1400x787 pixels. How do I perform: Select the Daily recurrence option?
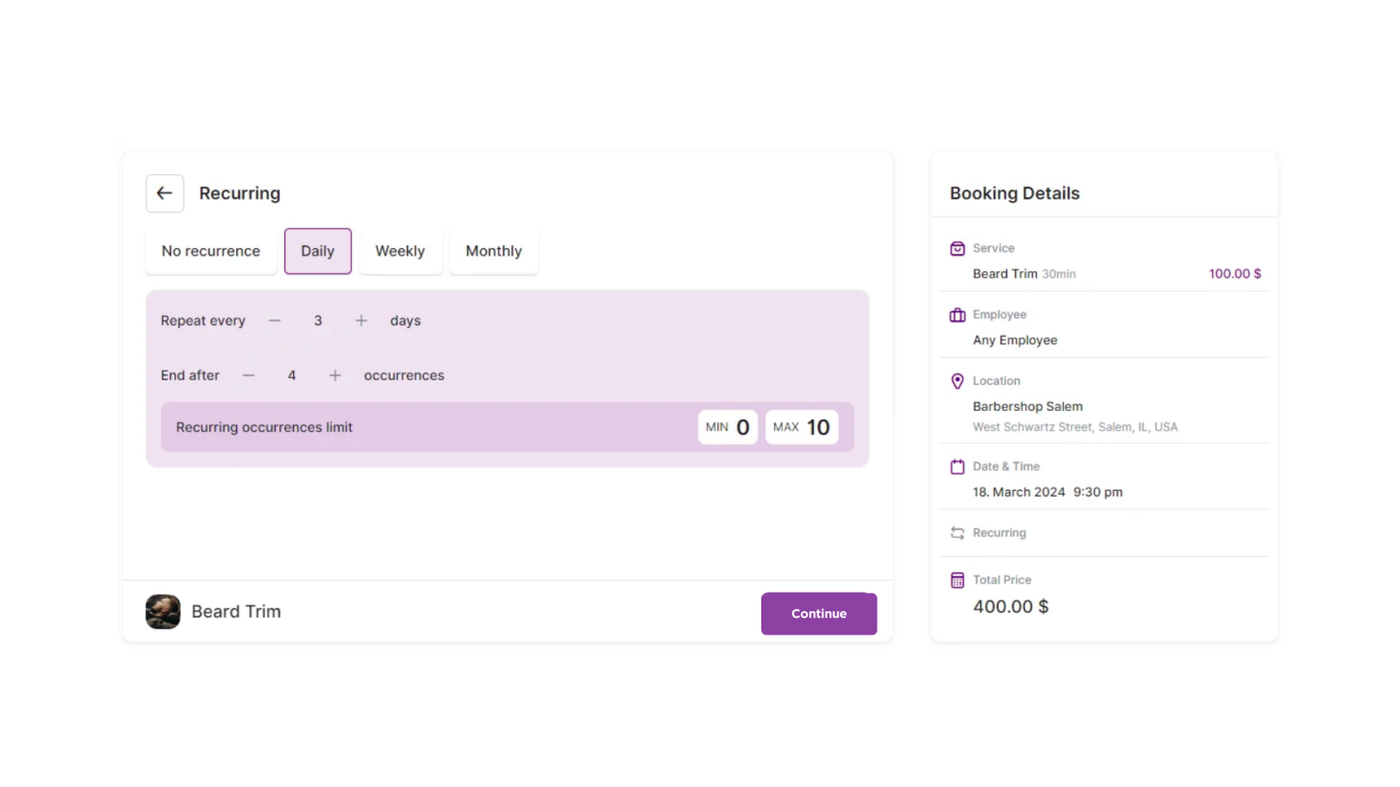(318, 251)
